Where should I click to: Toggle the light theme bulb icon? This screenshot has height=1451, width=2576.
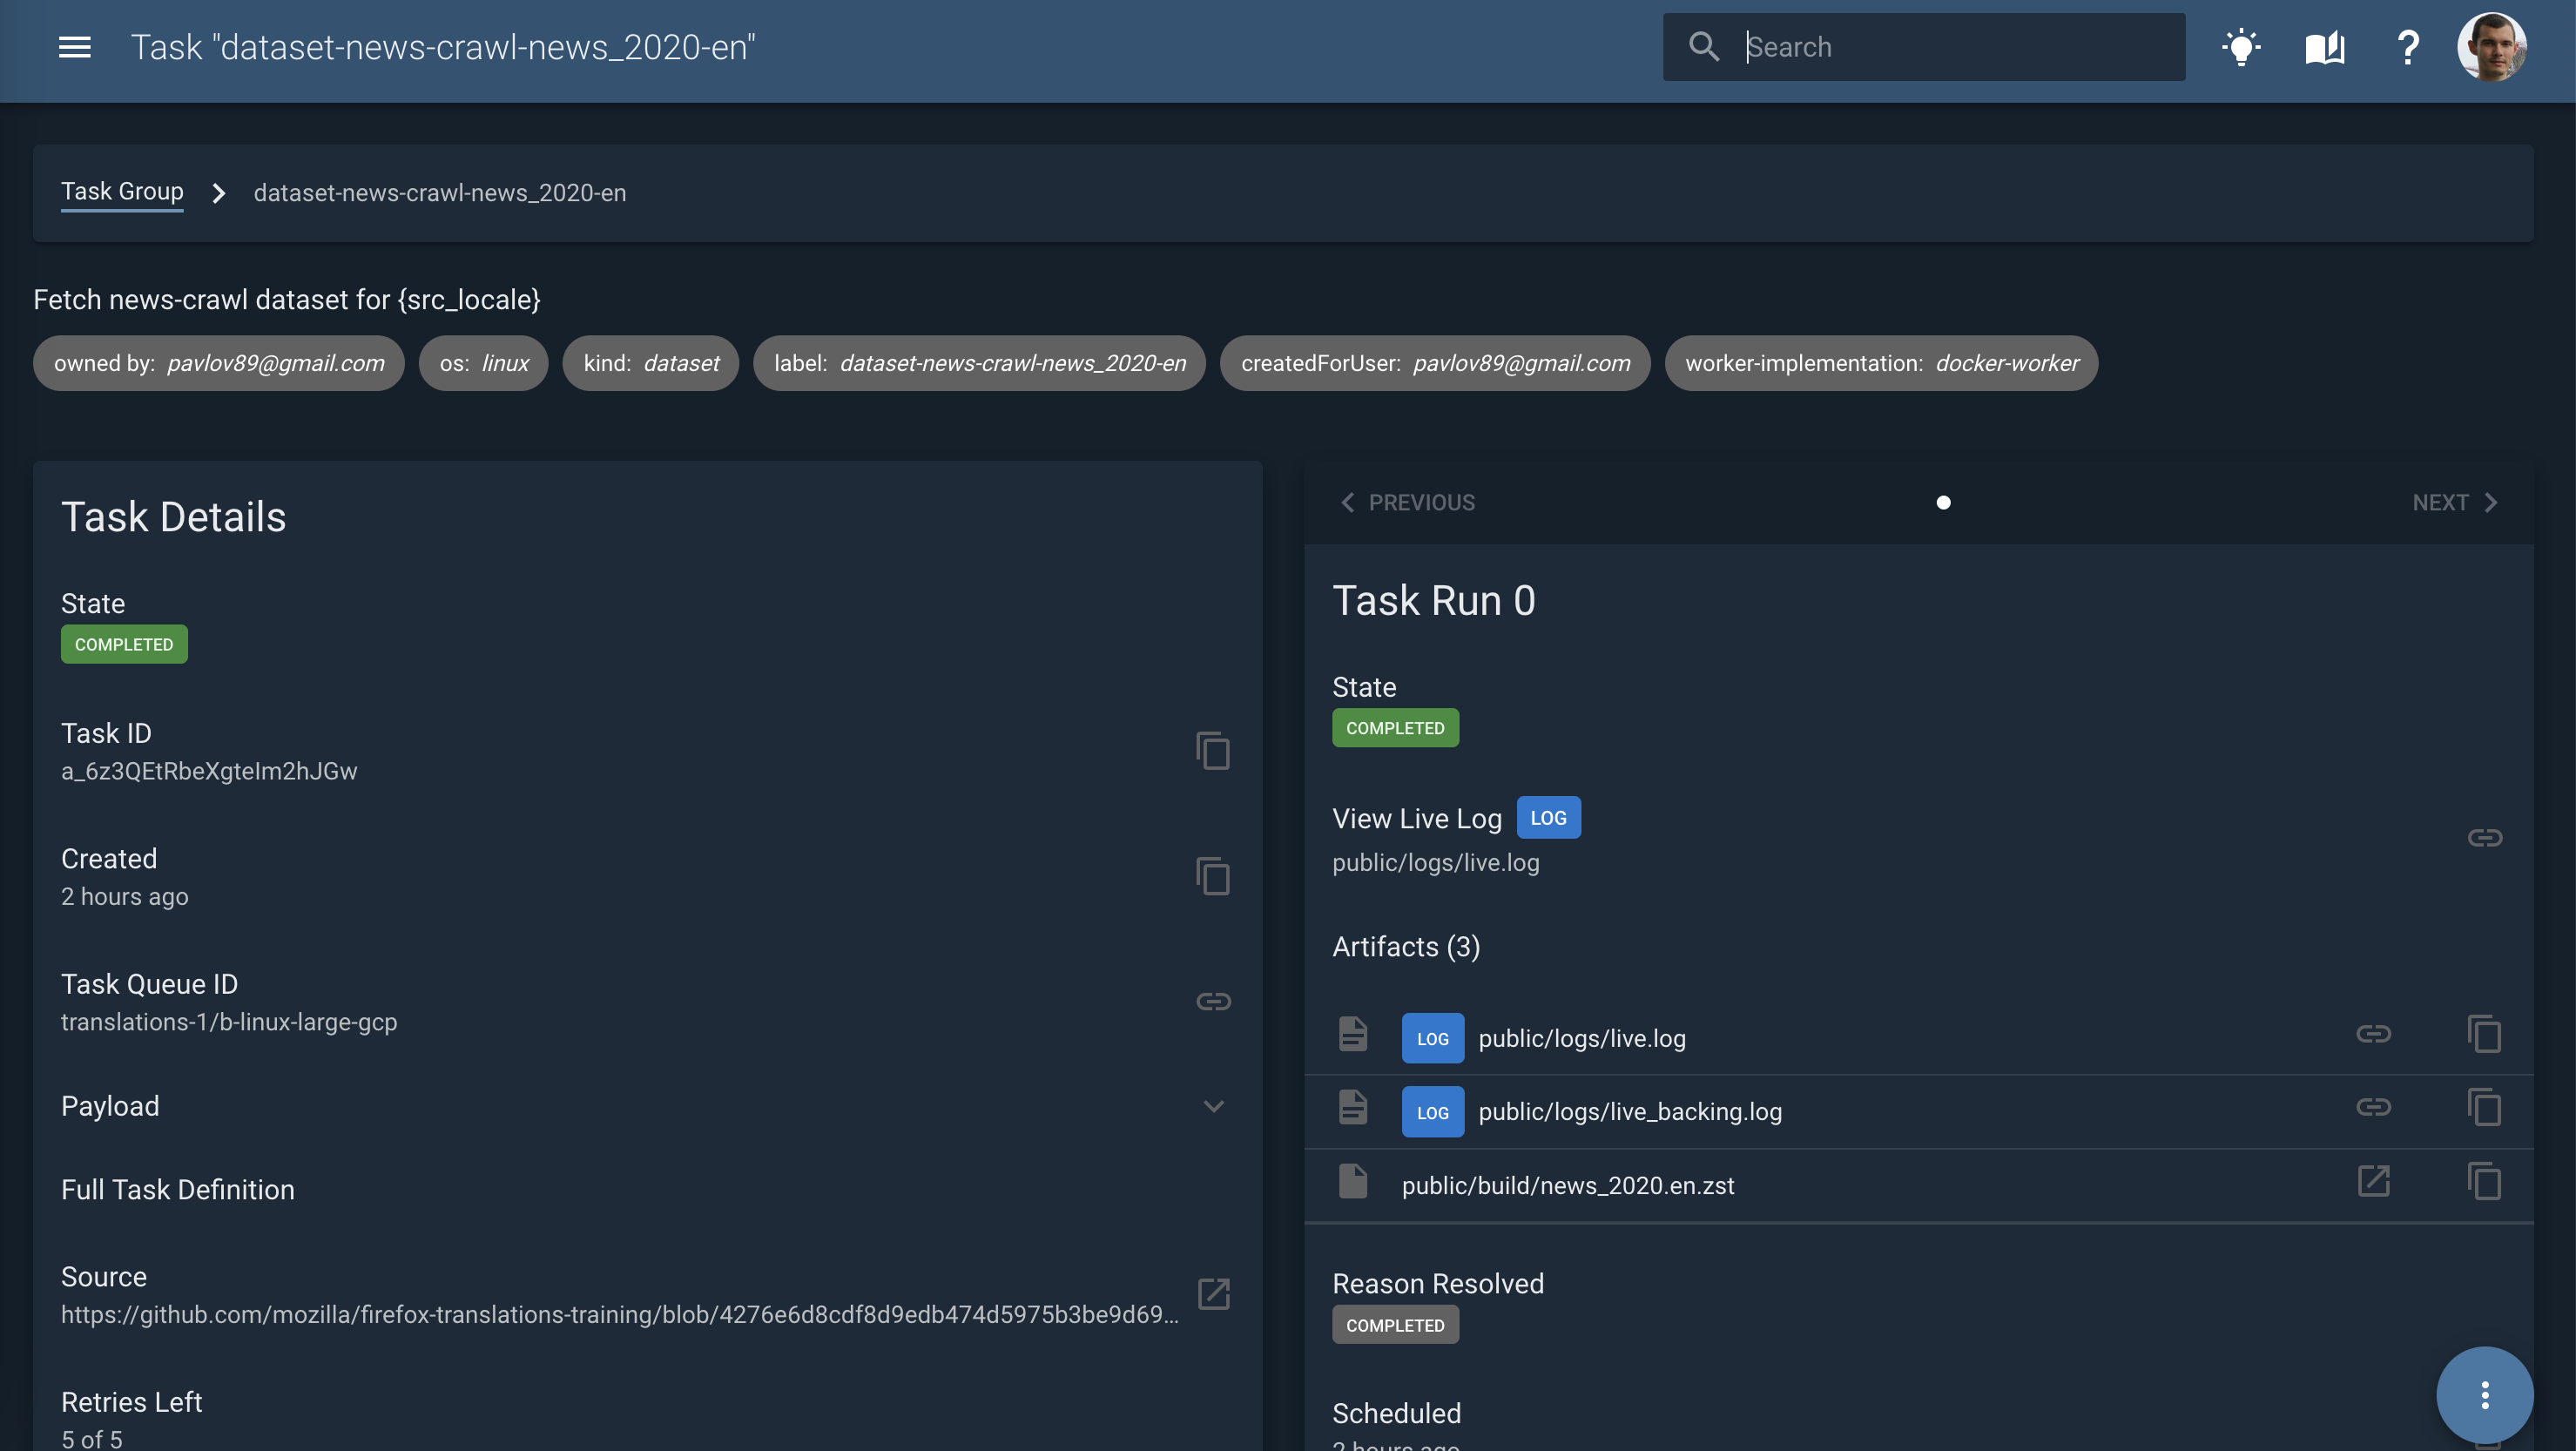point(2241,47)
